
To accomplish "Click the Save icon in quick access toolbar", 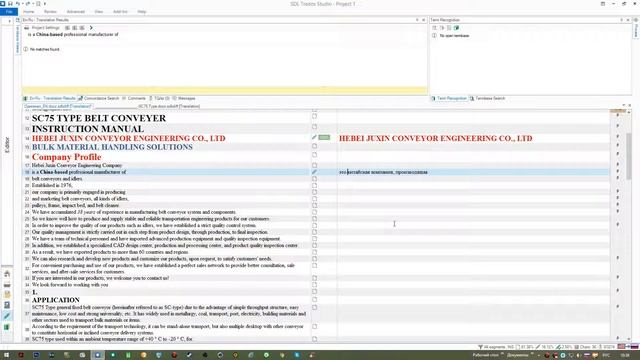I will pyautogui.click(x=10, y=4).
